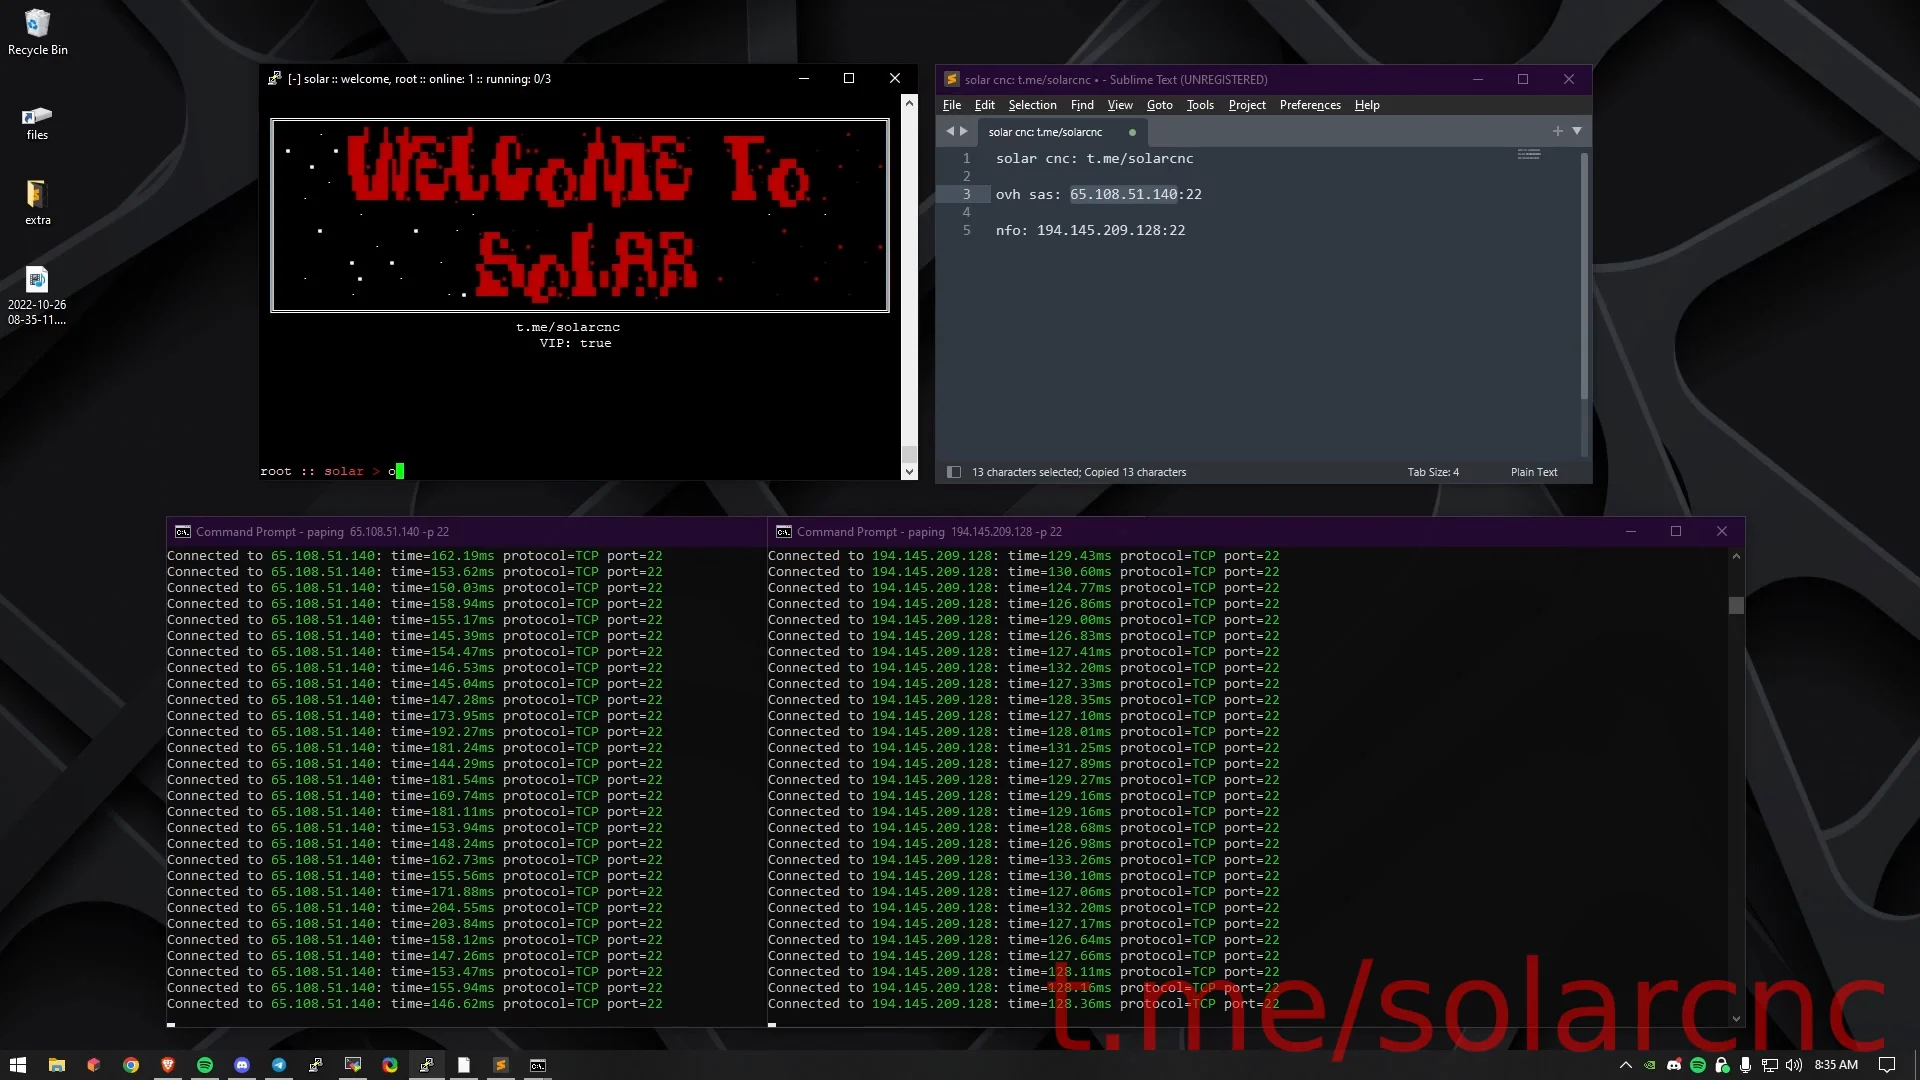
Task: Open Telegram from the taskbar
Action: [x=279, y=1065]
